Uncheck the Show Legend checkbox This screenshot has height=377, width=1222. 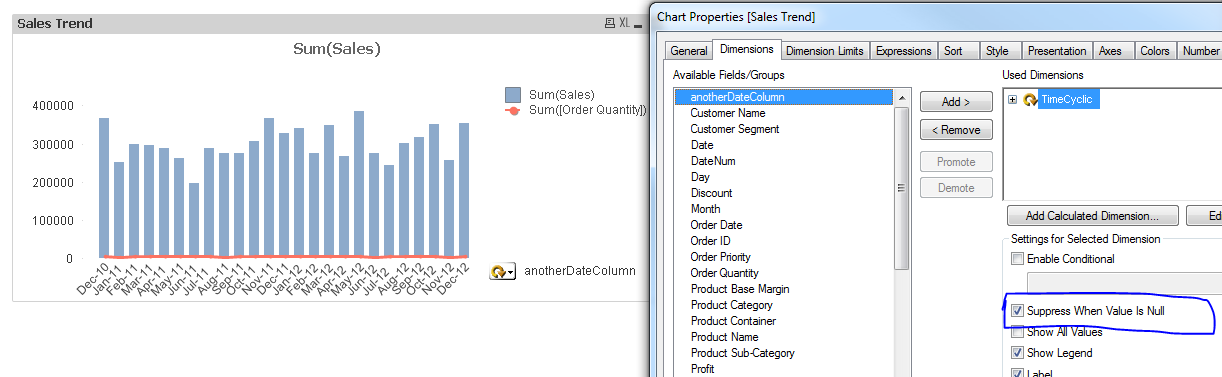[x=1017, y=353]
